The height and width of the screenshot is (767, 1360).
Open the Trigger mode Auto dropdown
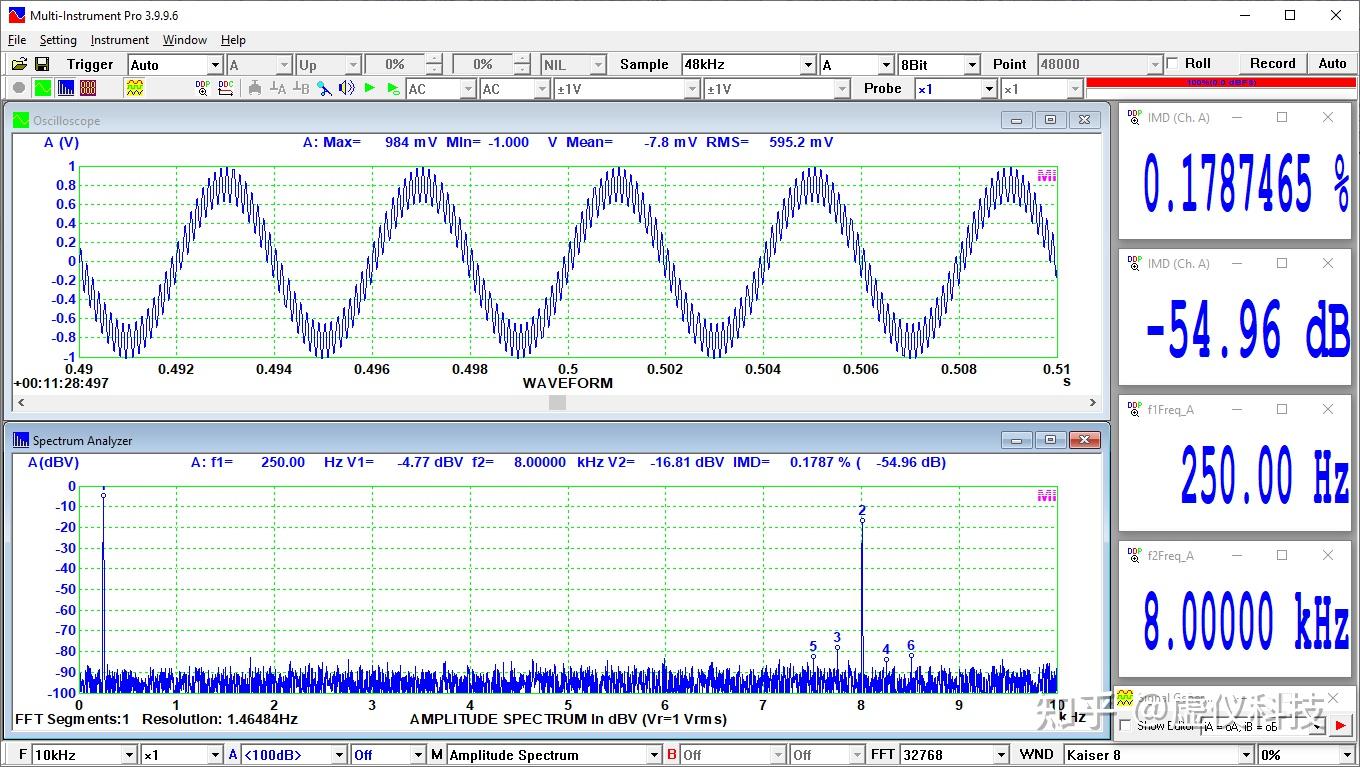click(214, 65)
